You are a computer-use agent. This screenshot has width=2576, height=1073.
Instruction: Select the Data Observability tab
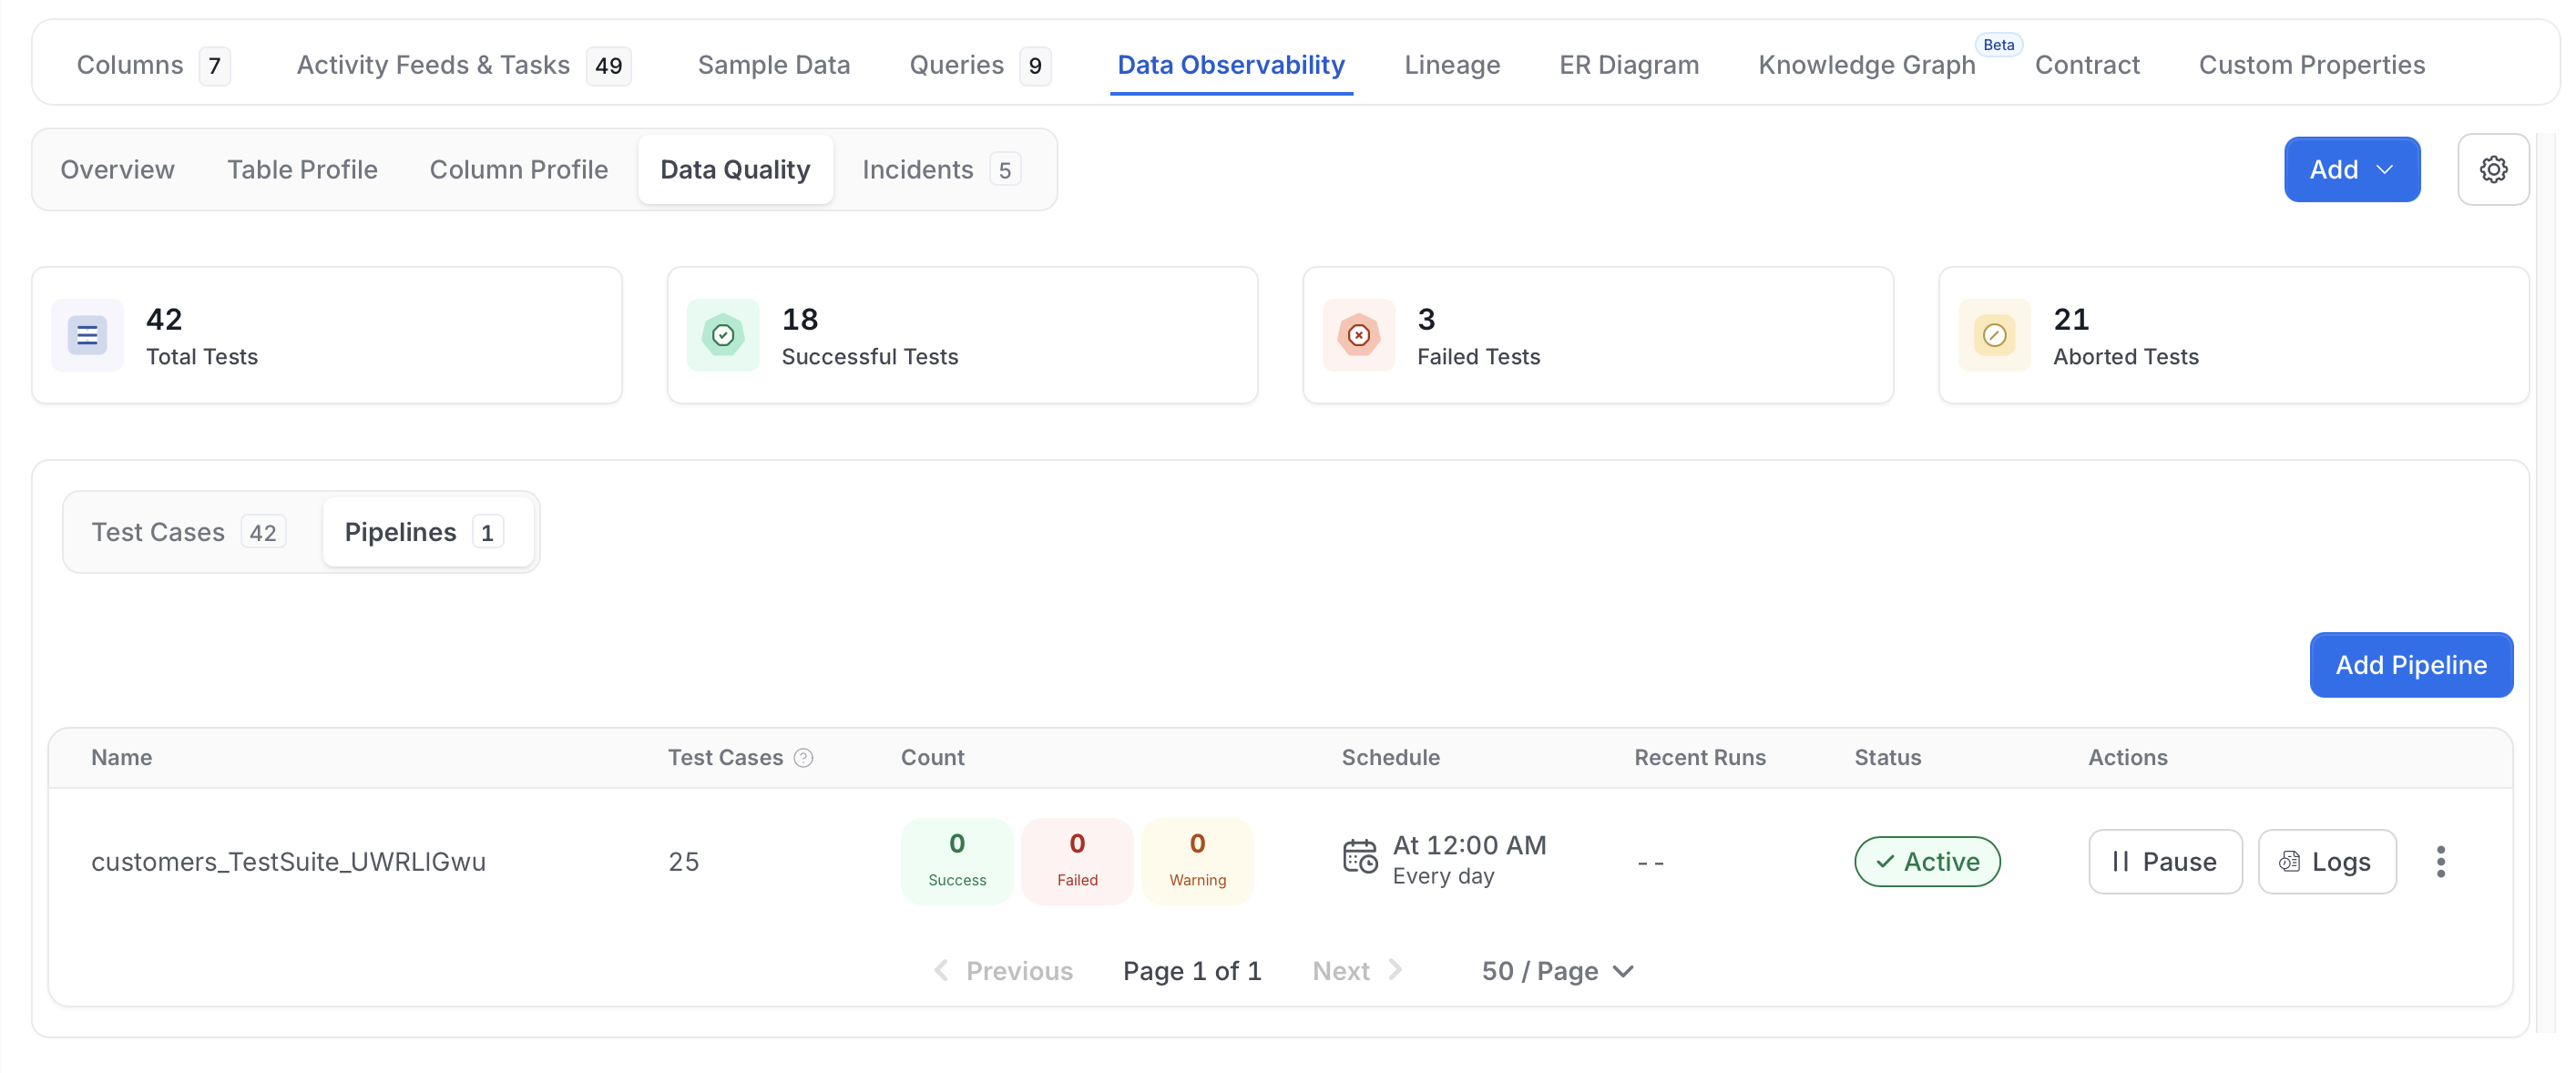point(1231,65)
